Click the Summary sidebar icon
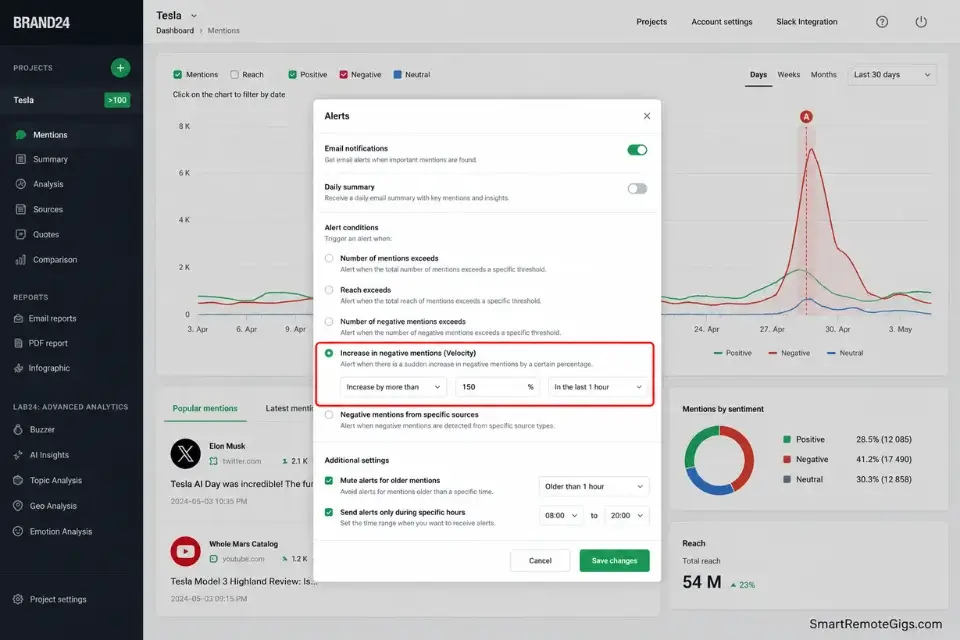 click(21, 159)
